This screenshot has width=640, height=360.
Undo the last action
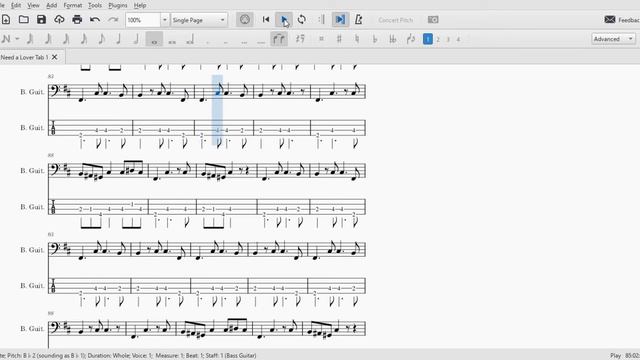tap(95, 20)
